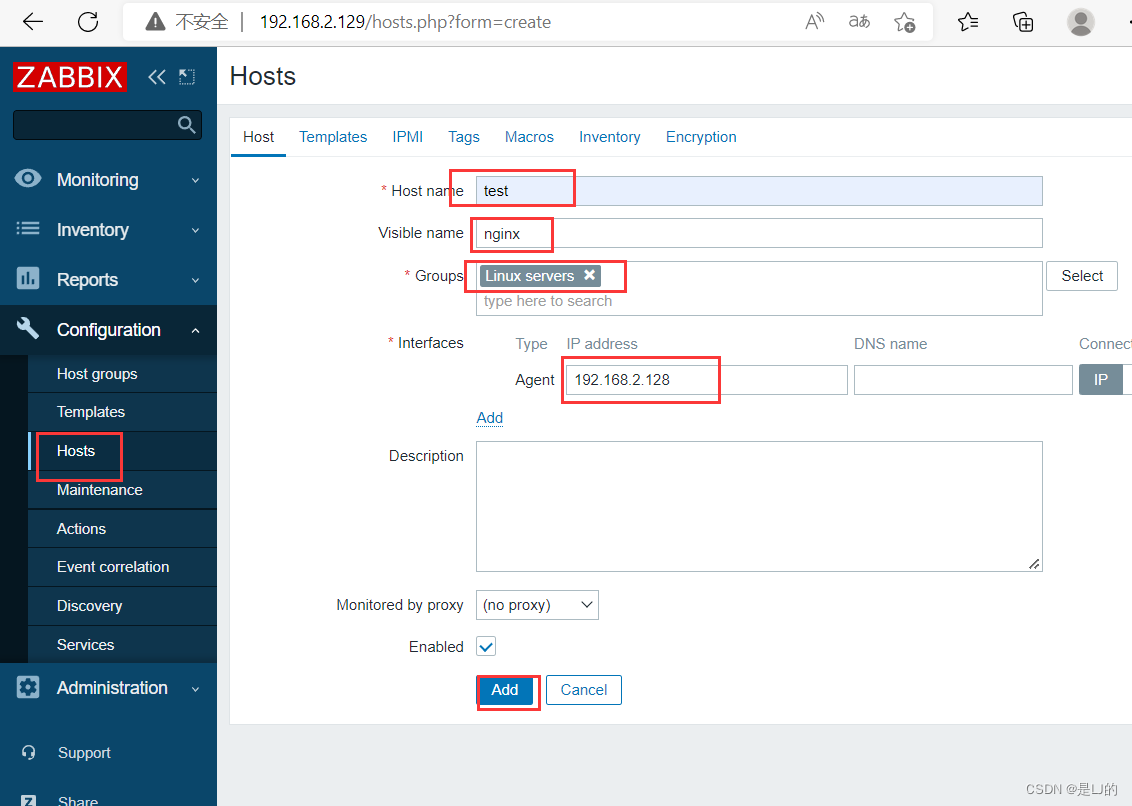The width and height of the screenshot is (1132, 806).
Task: Open Event correlation menu item
Action: (122, 568)
